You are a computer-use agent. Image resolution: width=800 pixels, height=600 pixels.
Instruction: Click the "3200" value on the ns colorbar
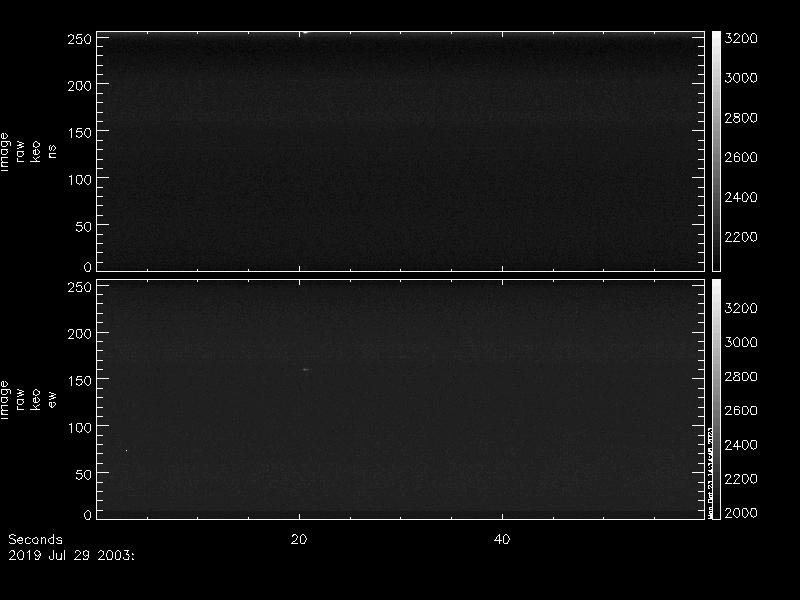coord(741,38)
